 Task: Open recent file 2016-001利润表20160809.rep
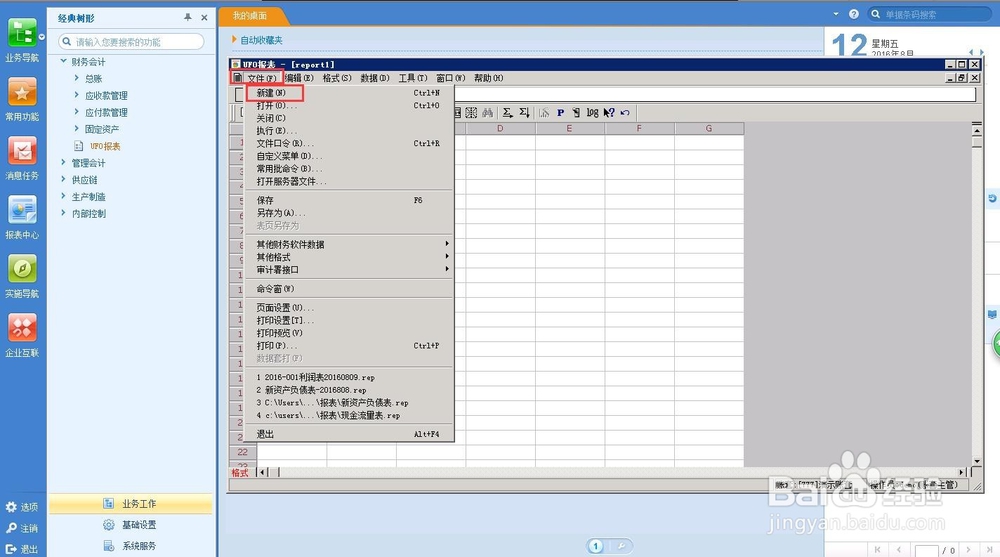(x=349, y=377)
